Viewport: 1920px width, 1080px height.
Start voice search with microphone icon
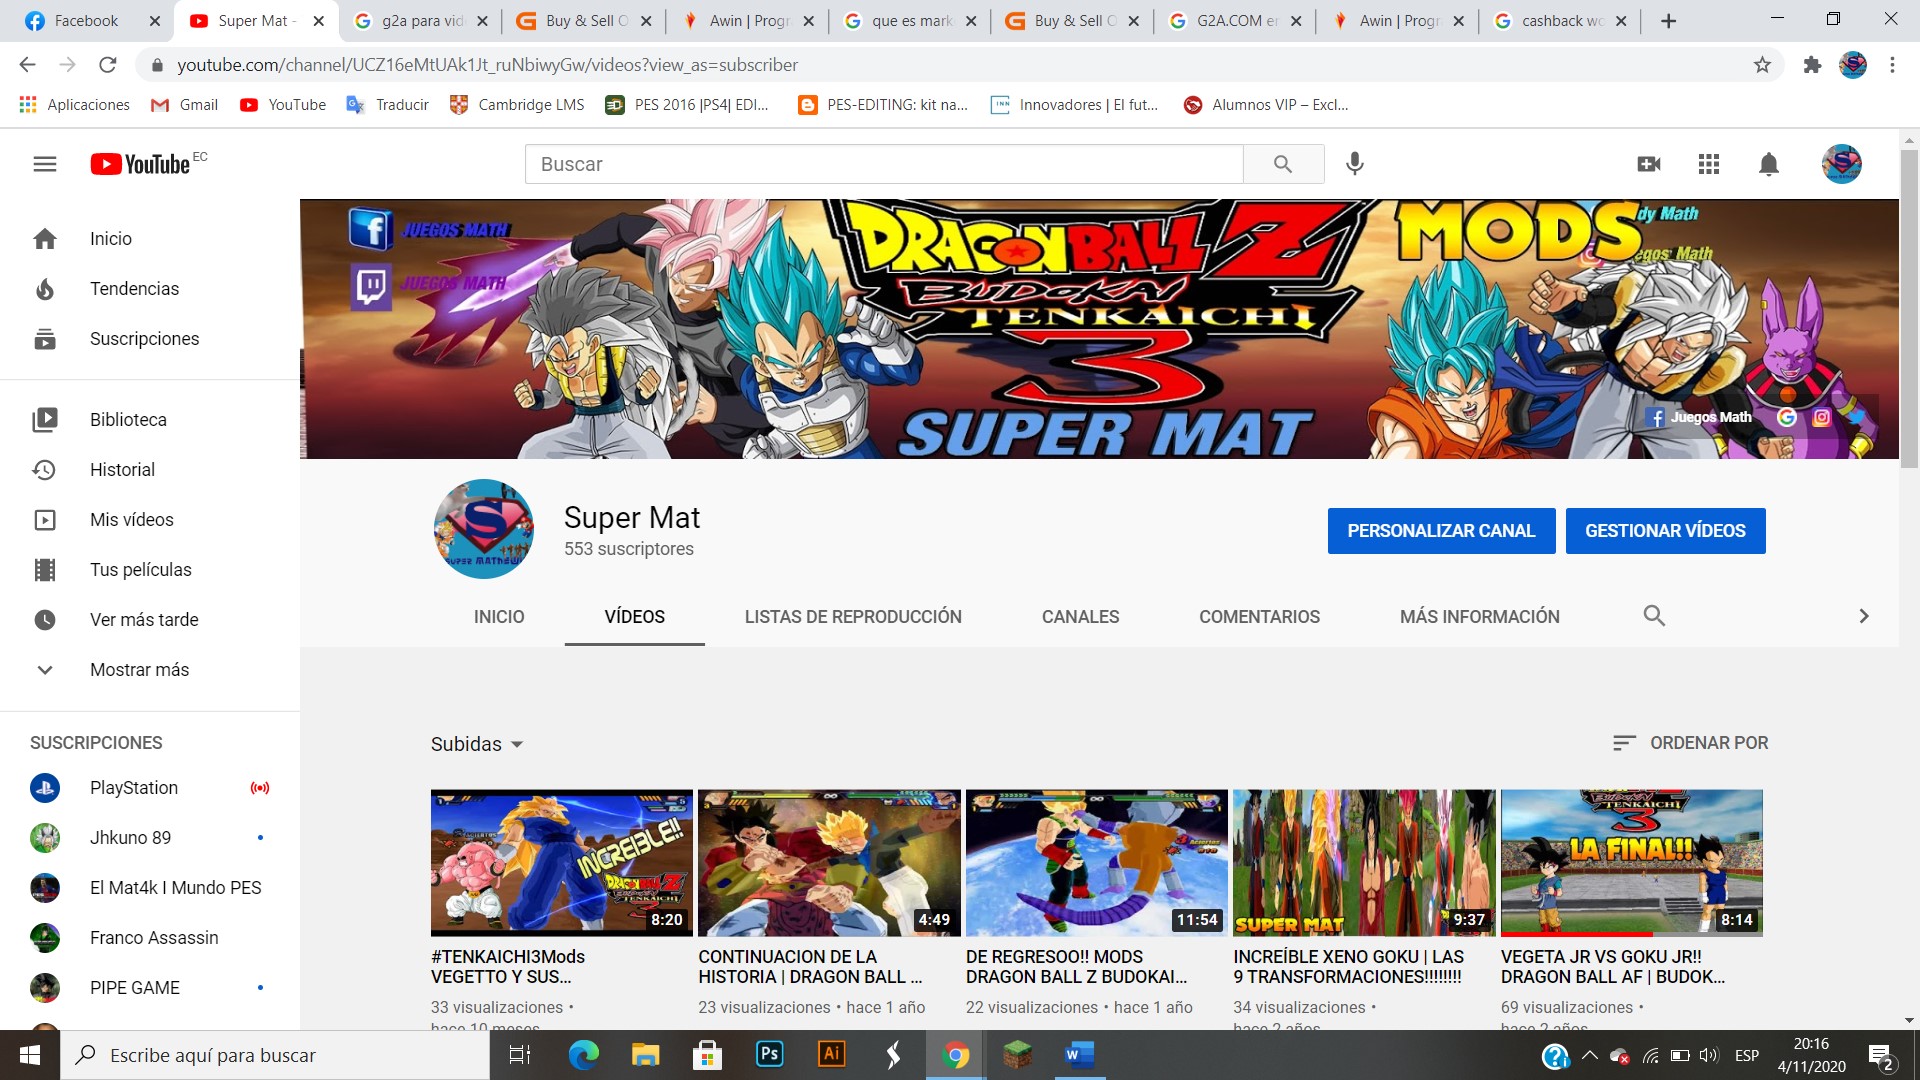(1354, 164)
